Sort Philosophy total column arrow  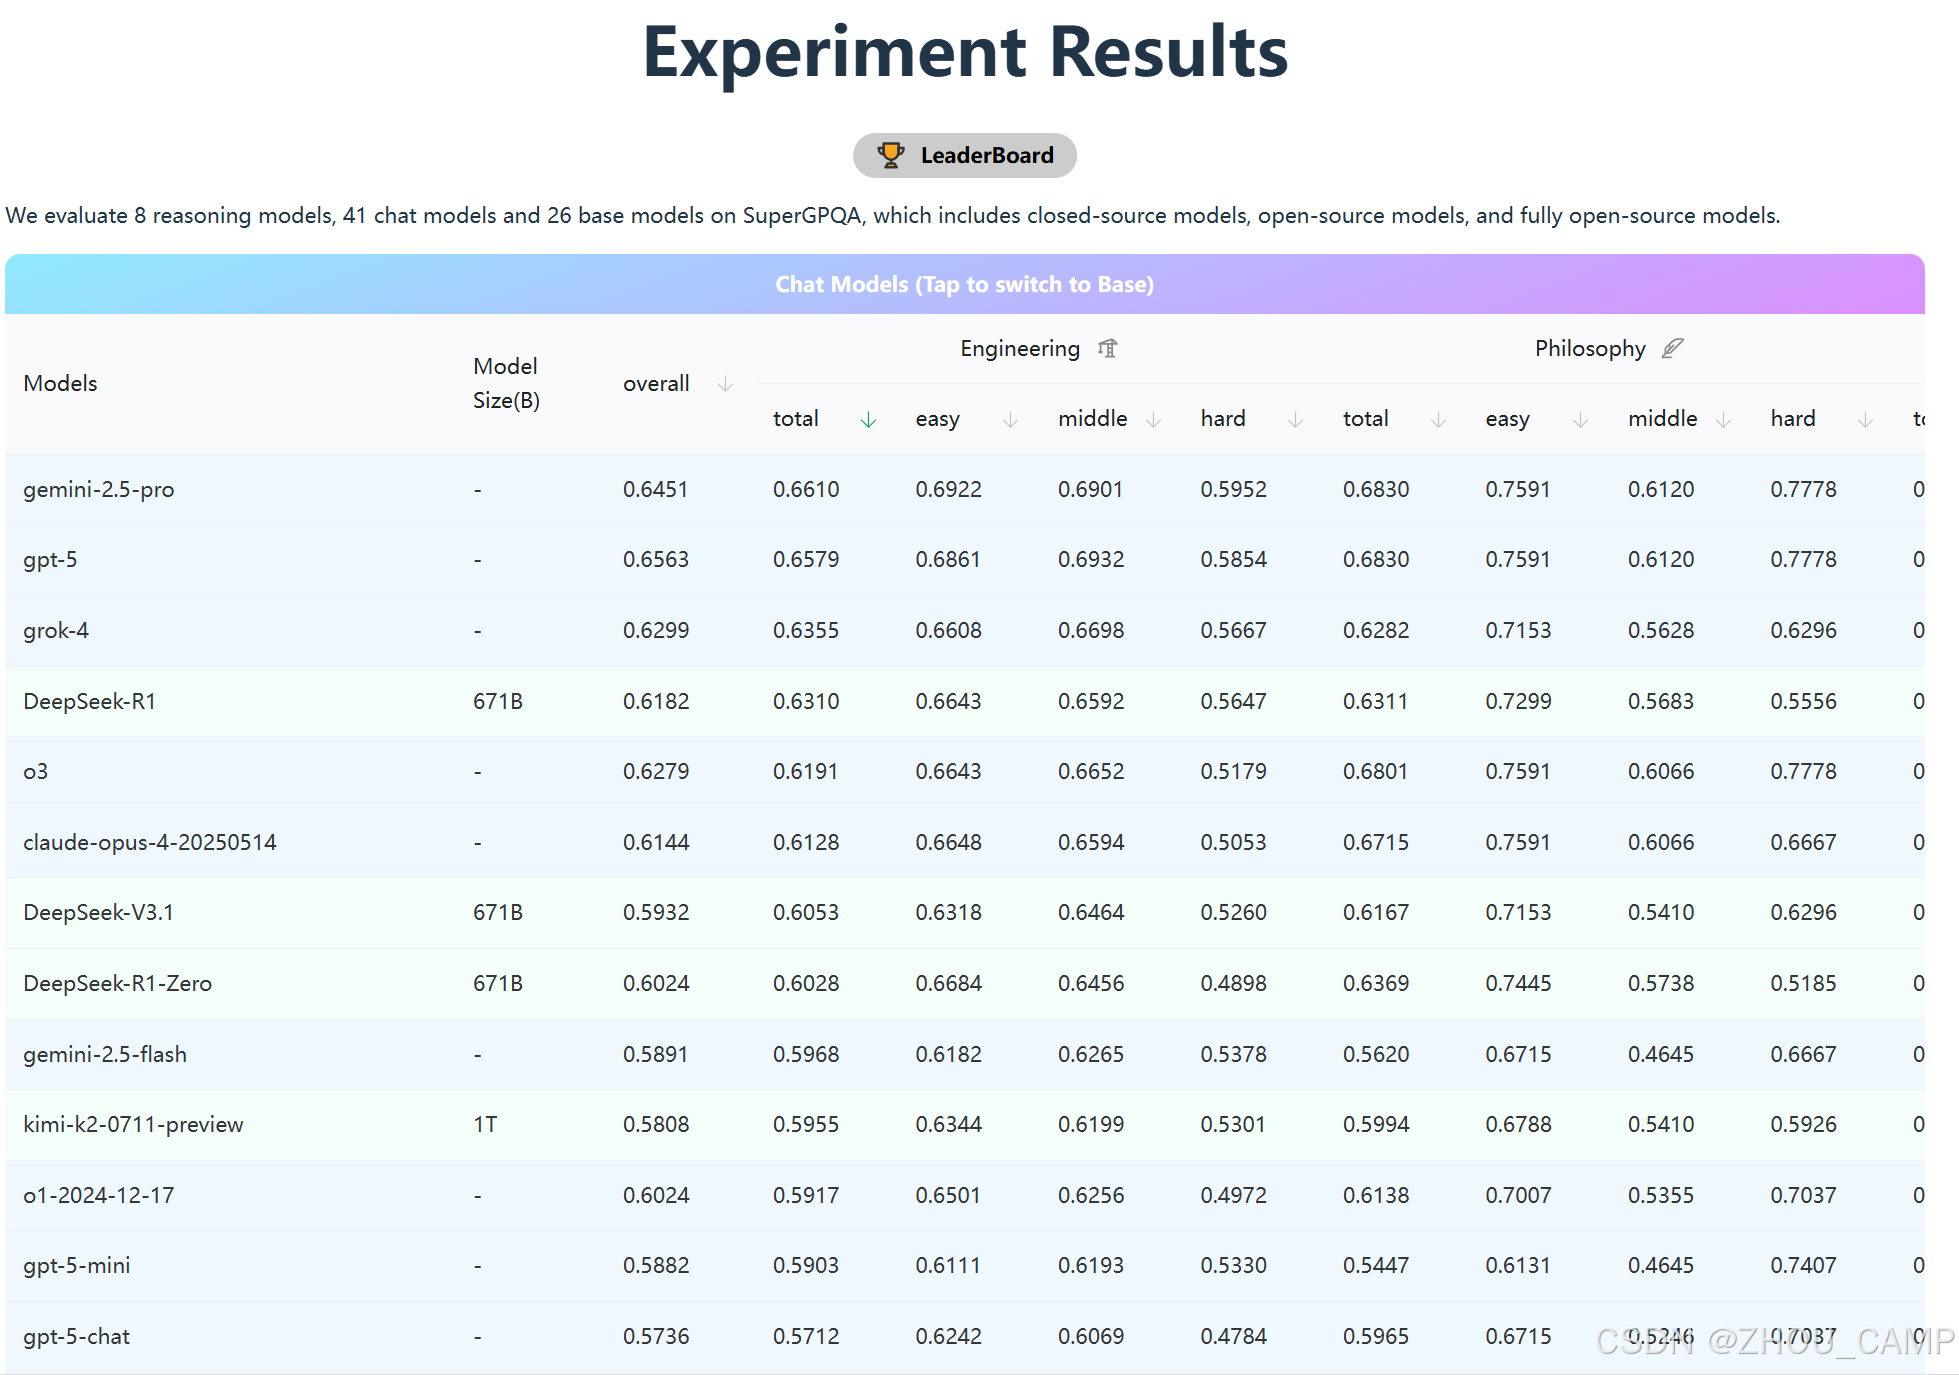point(1438,419)
